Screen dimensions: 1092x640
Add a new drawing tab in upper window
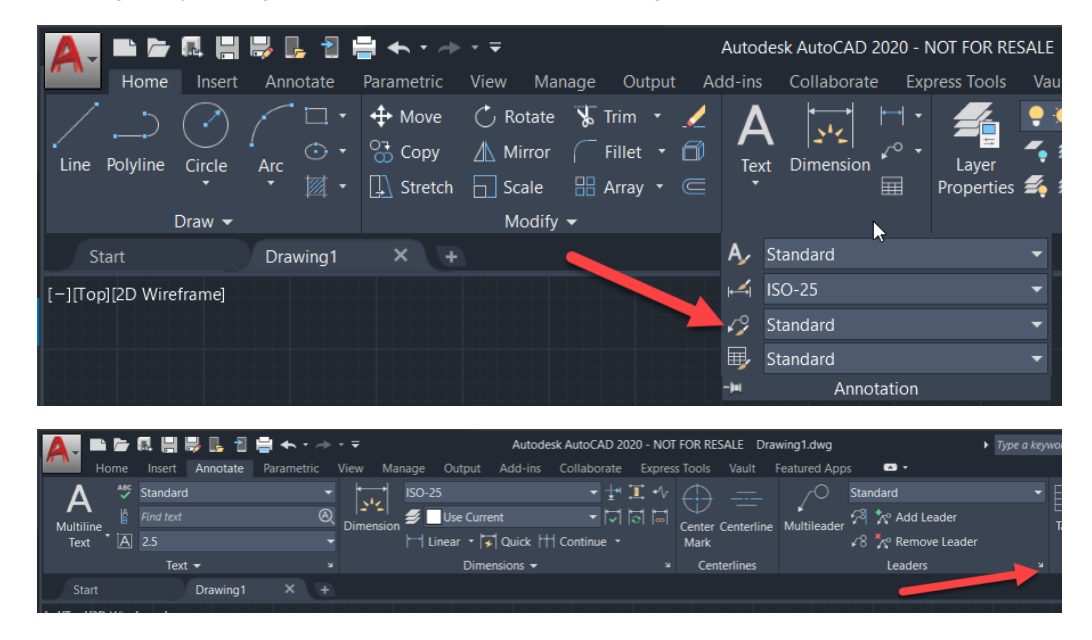pyautogui.click(x=451, y=256)
